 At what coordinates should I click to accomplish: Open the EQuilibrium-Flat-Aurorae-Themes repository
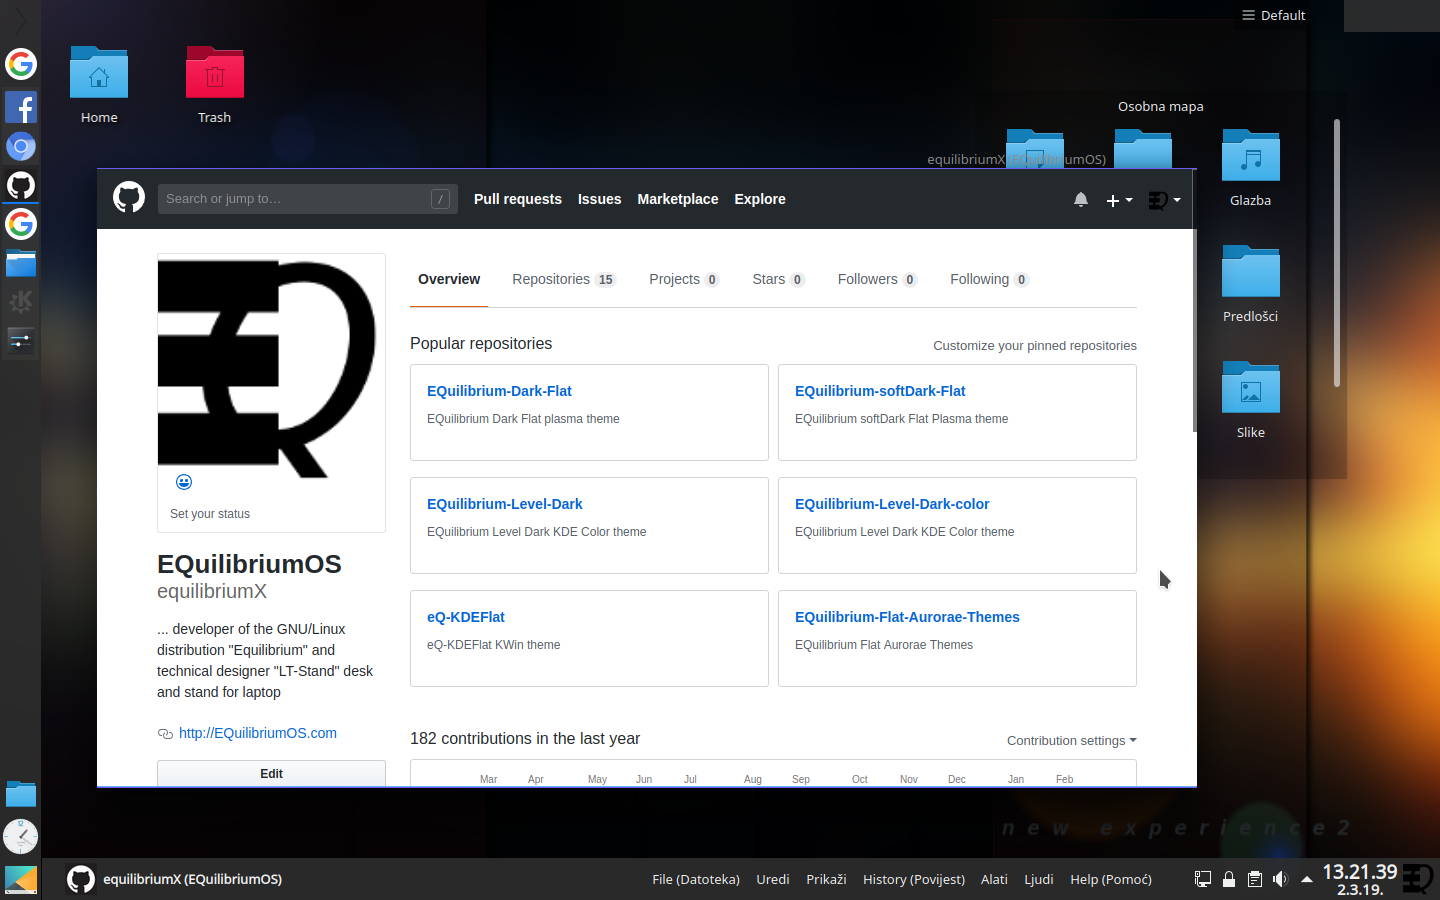[x=907, y=617]
